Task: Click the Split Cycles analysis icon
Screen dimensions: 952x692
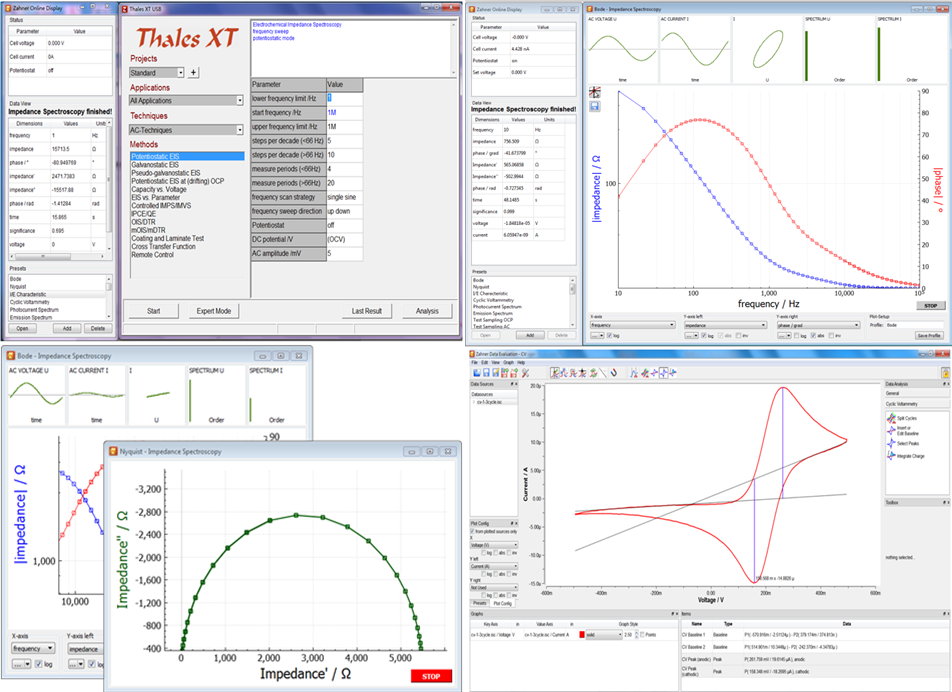Action: point(890,418)
